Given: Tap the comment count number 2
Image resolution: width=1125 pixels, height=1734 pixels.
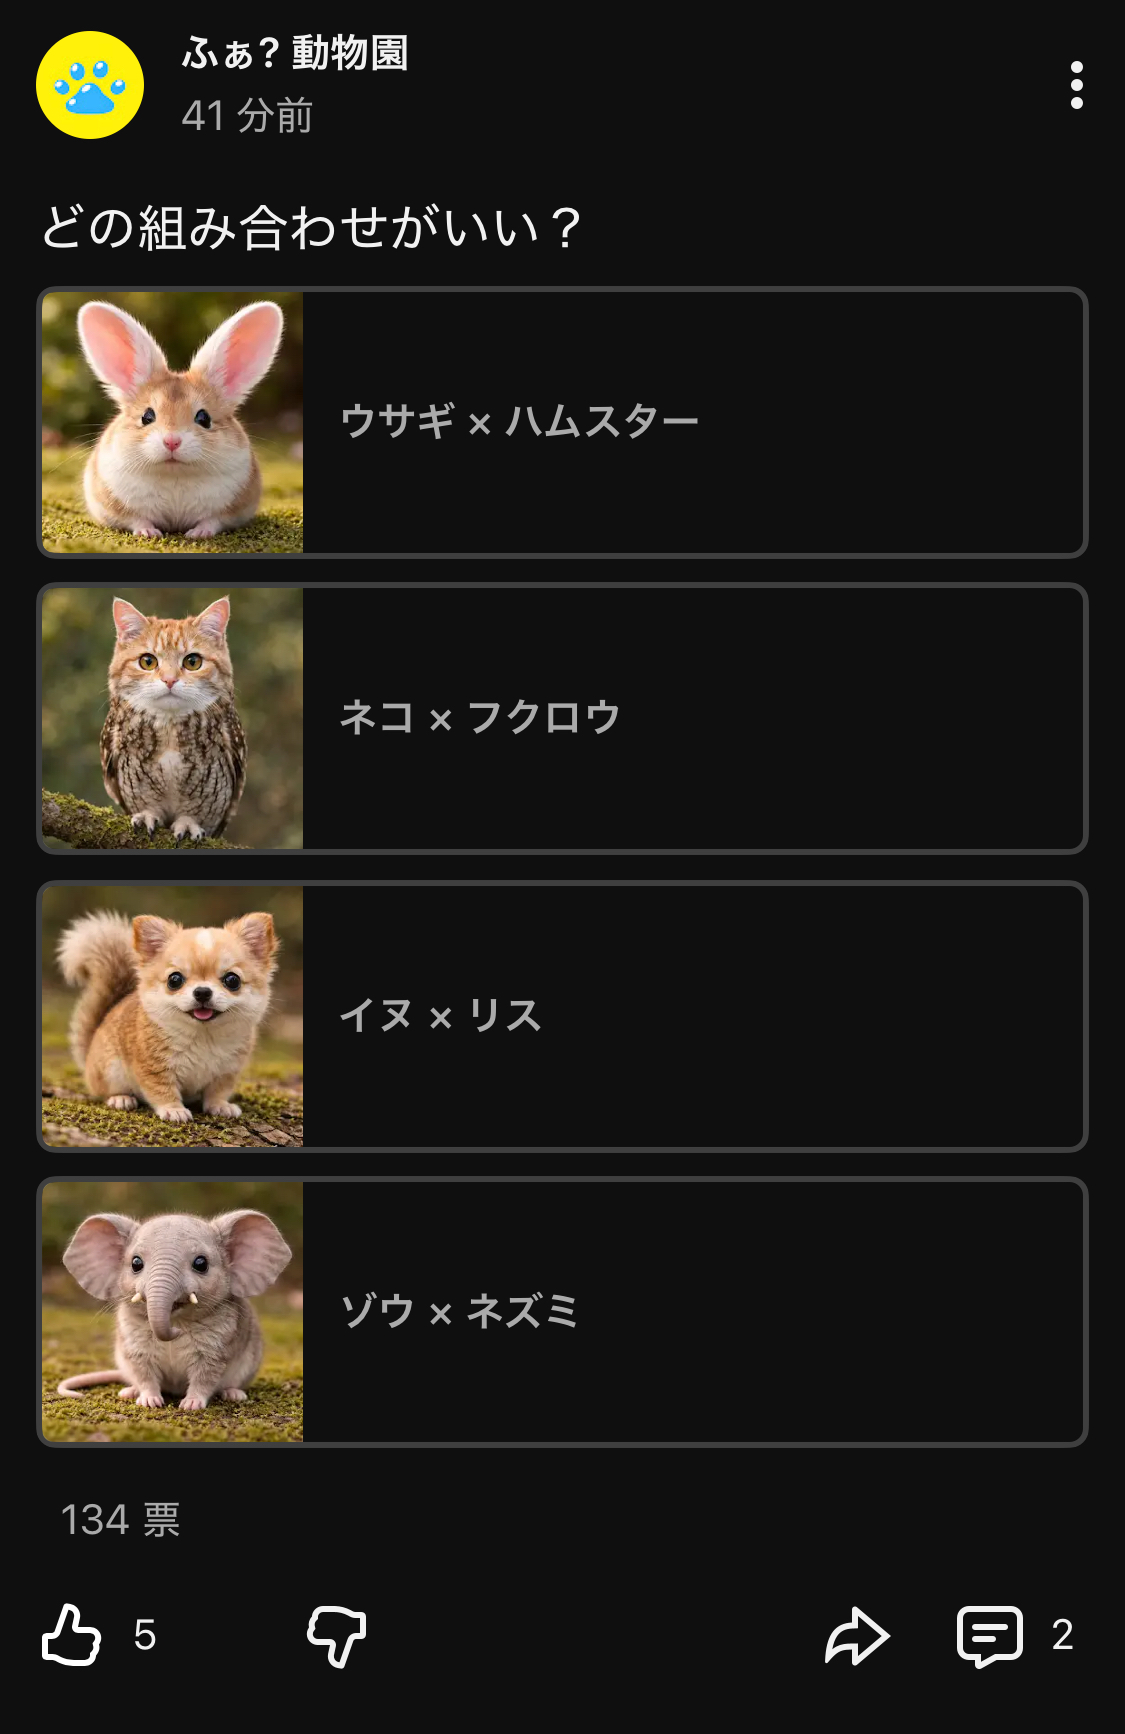Looking at the screenshot, I should click(x=1062, y=1635).
